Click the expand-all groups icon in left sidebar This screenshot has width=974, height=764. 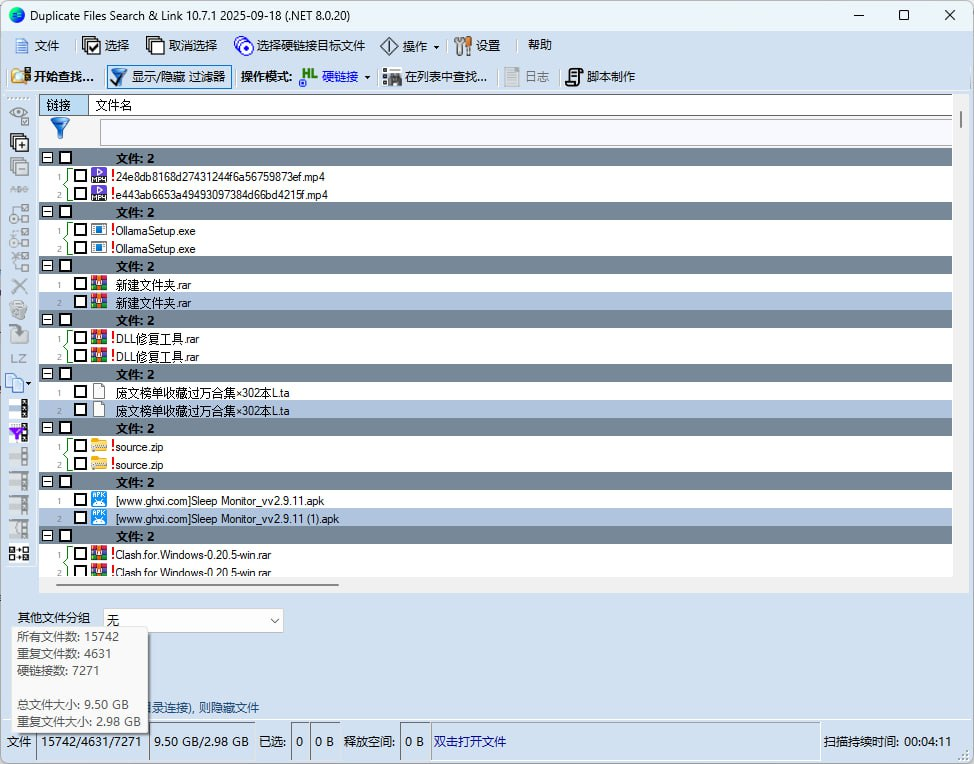tap(19, 142)
